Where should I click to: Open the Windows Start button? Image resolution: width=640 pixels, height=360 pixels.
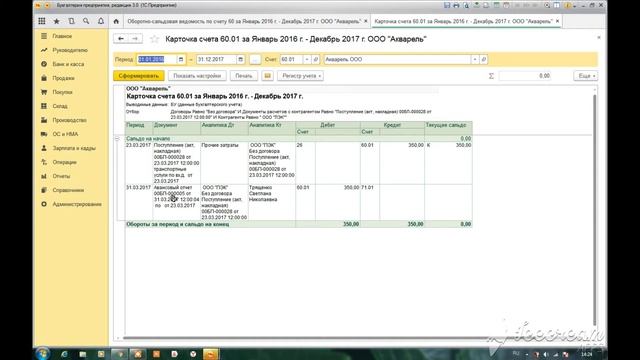42,353
